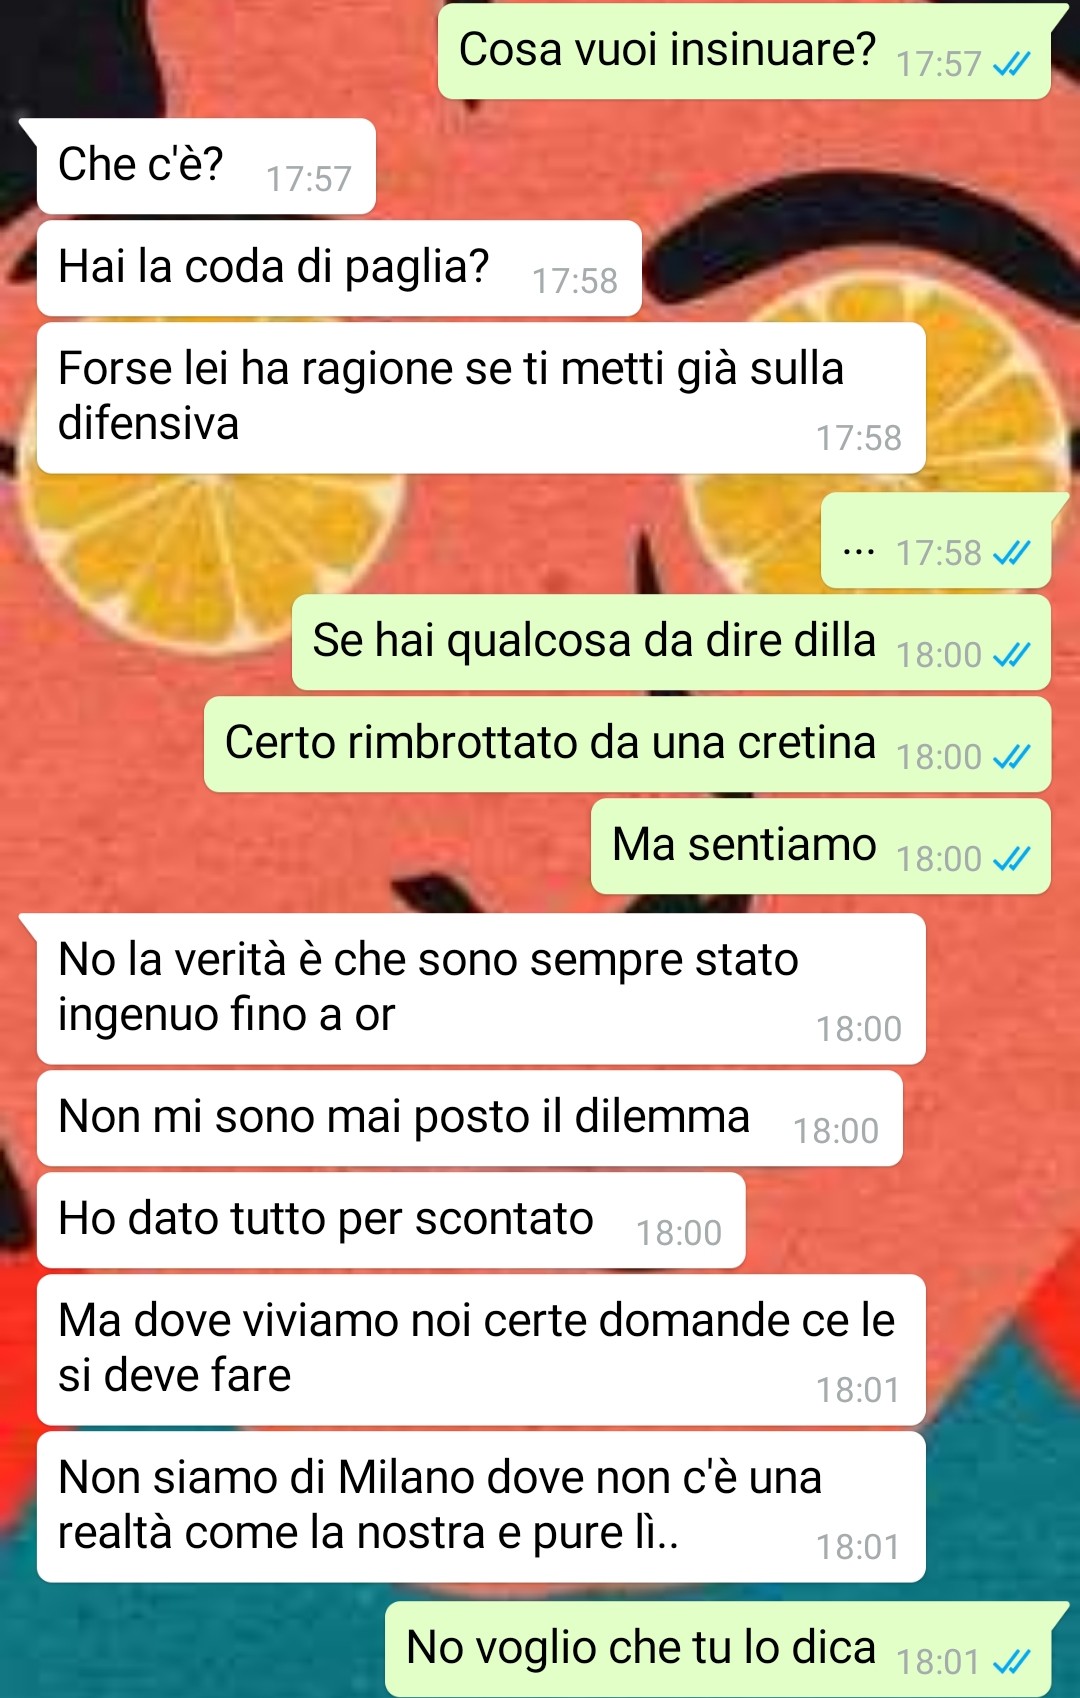This screenshot has height=1698, width=1080.
Task: Tap the blue double-check on the "..." message
Action: 1011,553
